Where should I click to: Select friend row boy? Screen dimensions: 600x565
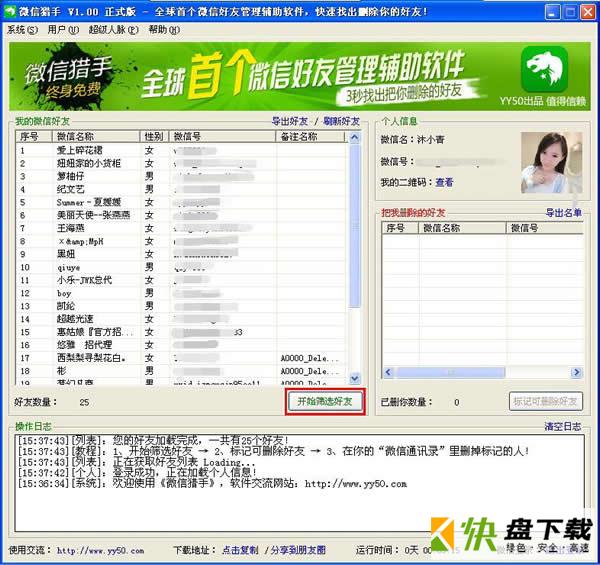pyautogui.click(x=181, y=293)
